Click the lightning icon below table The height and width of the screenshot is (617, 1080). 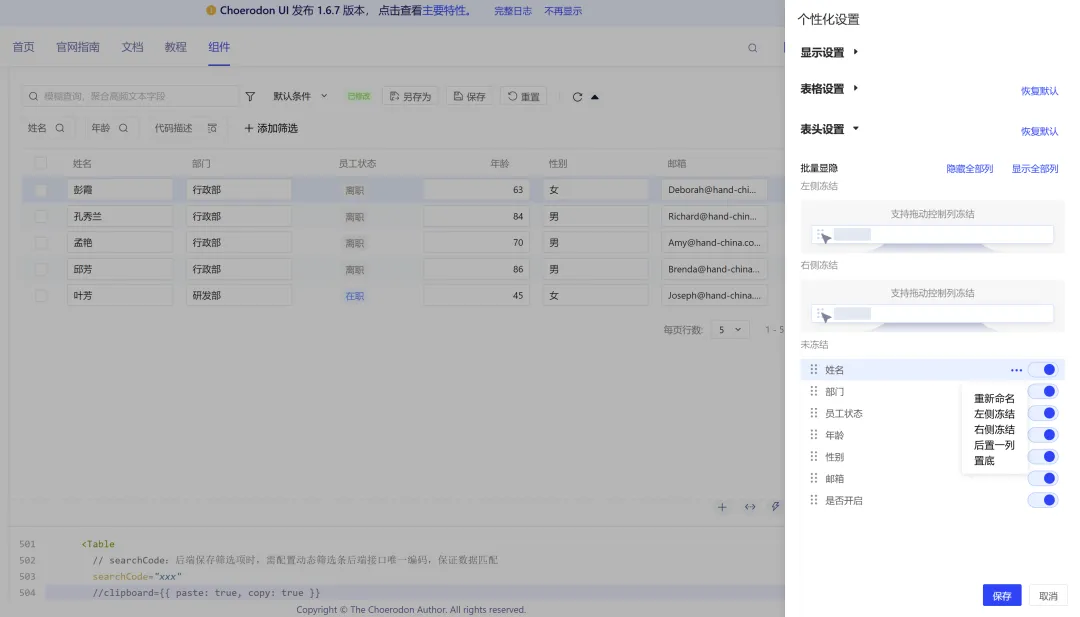(776, 506)
